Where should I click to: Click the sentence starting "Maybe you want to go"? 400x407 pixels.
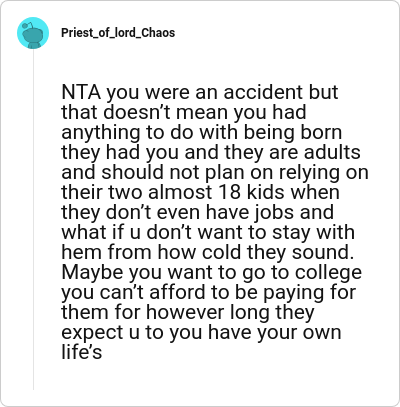point(212,272)
